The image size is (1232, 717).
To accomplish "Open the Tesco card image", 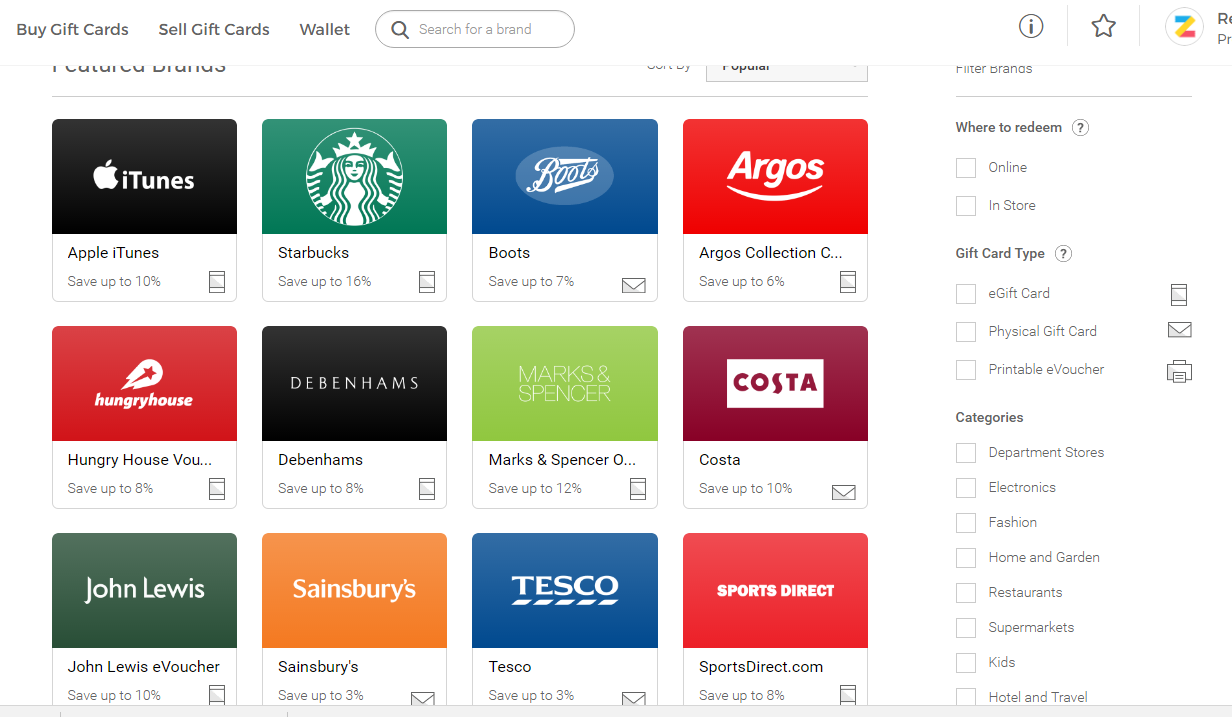I will point(565,591).
